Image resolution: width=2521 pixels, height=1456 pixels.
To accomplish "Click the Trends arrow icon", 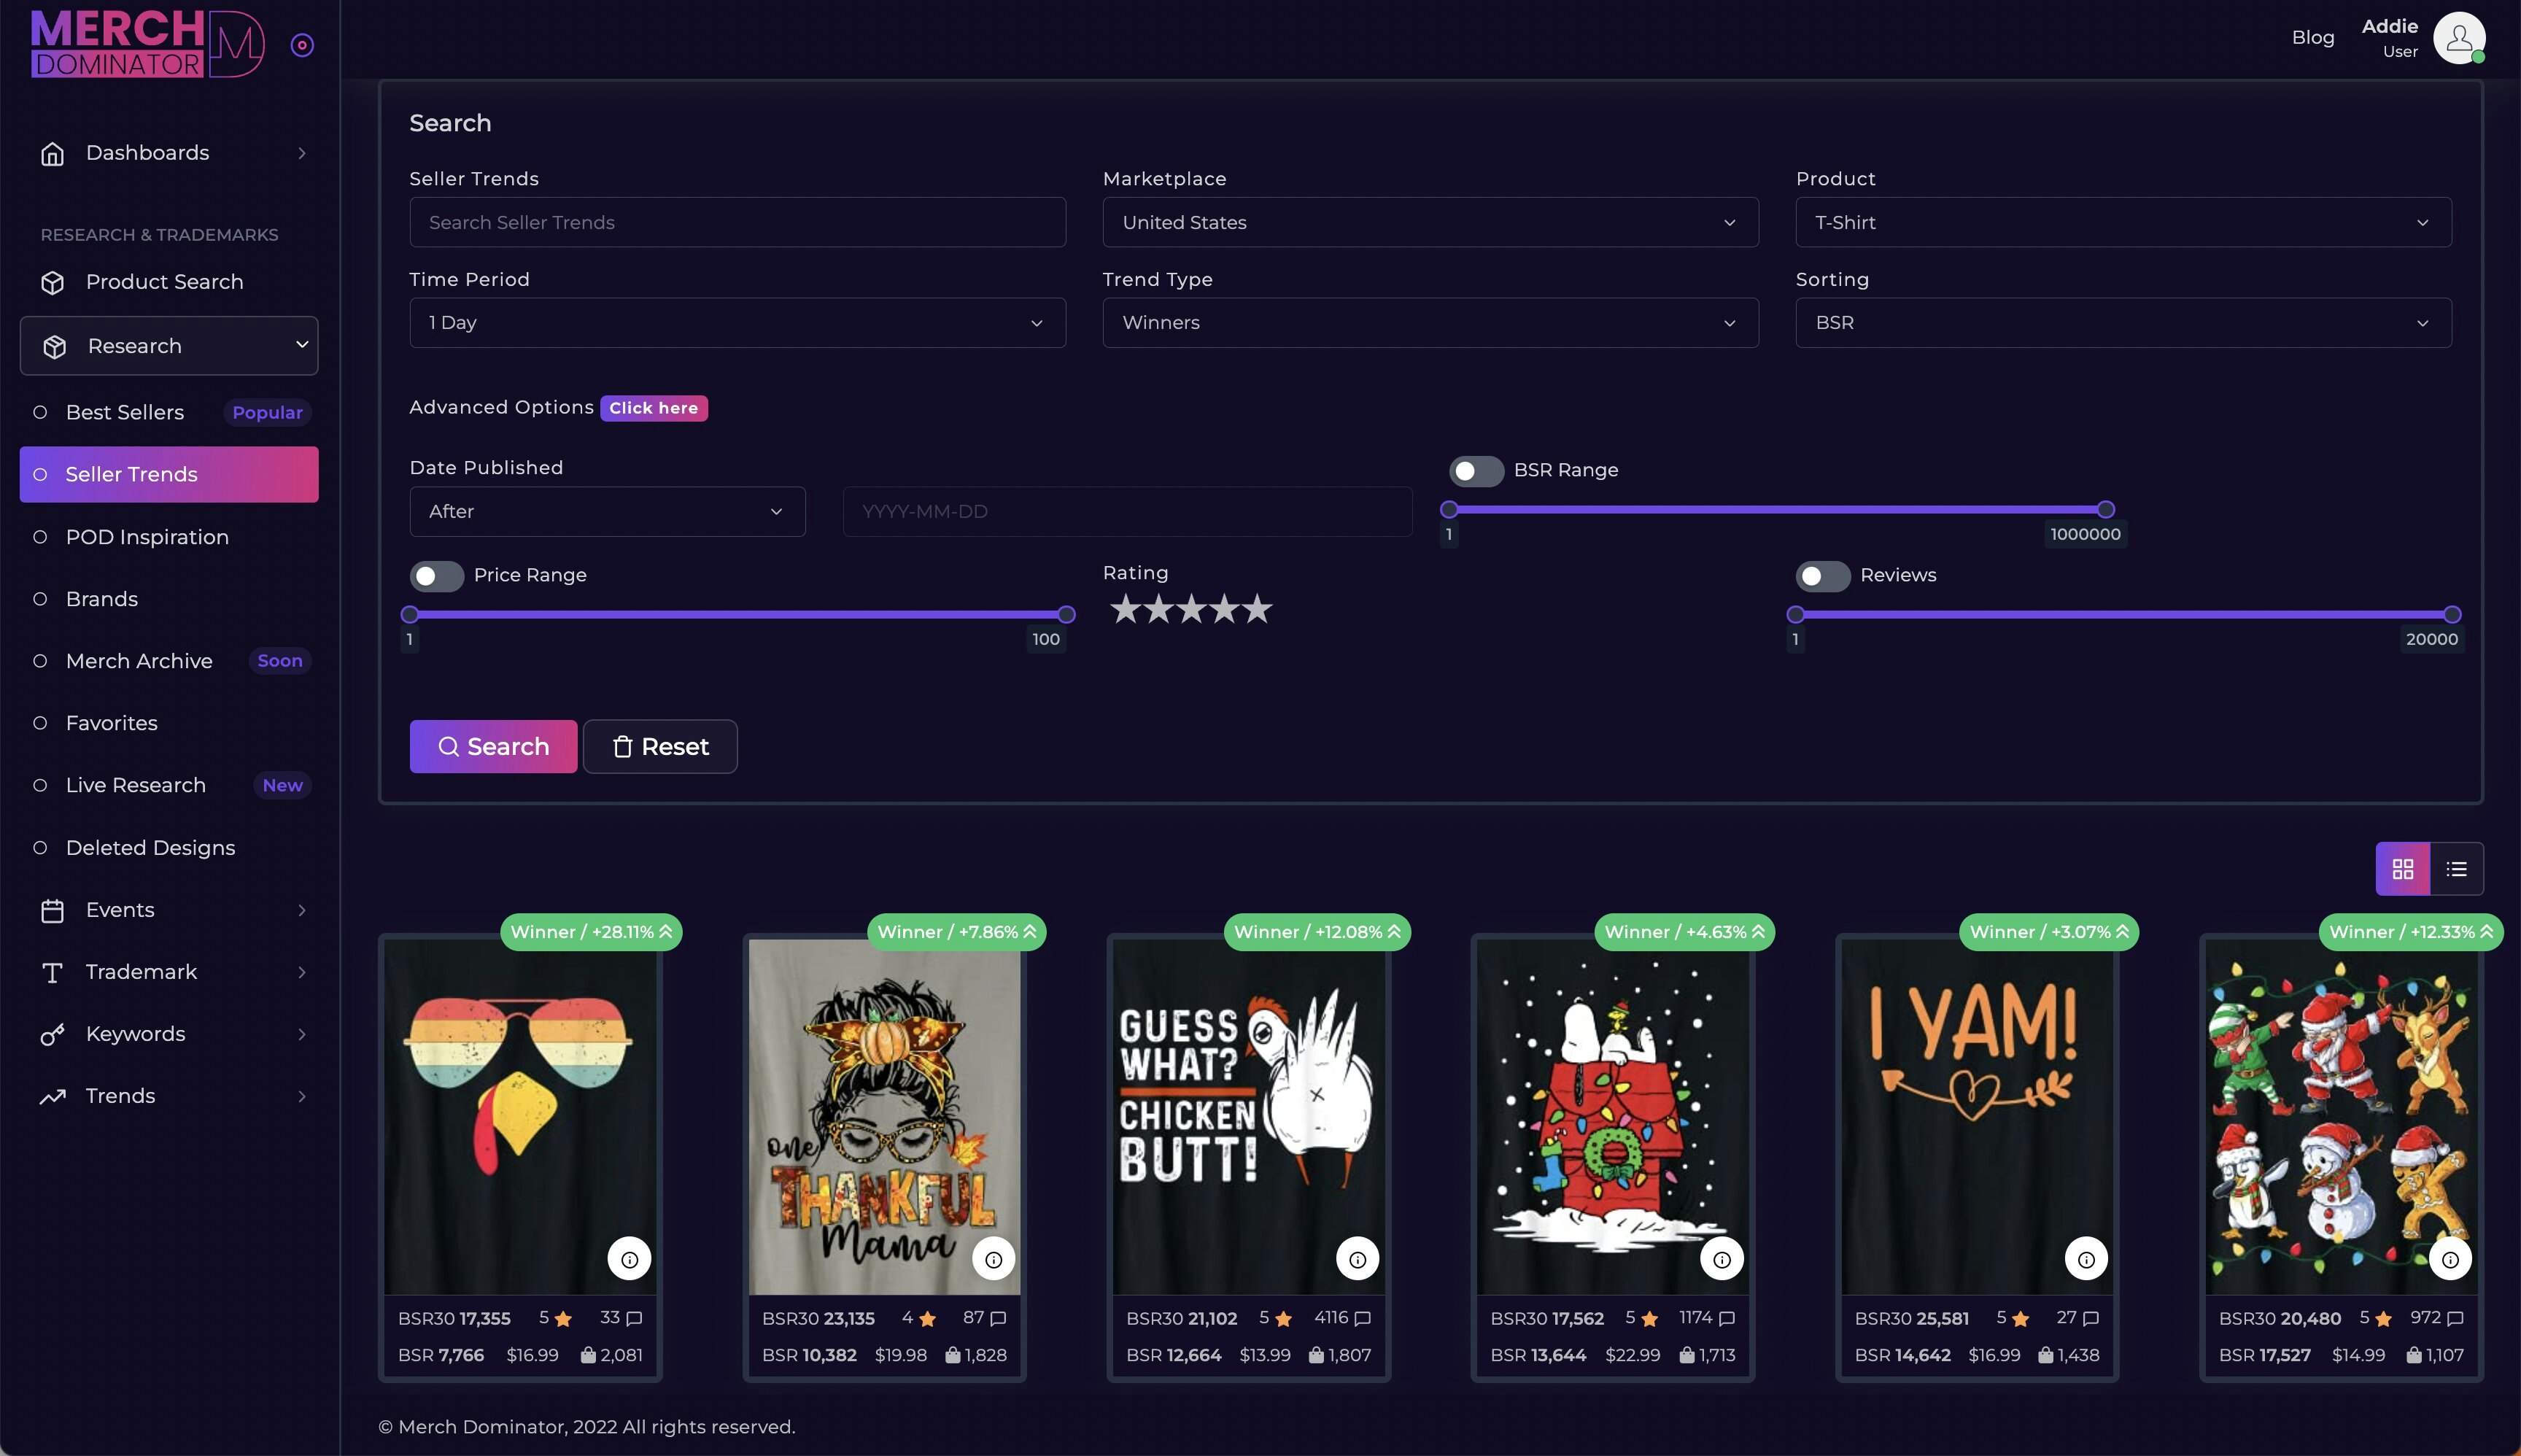I will pyautogui.click(x=52, y=1096).
